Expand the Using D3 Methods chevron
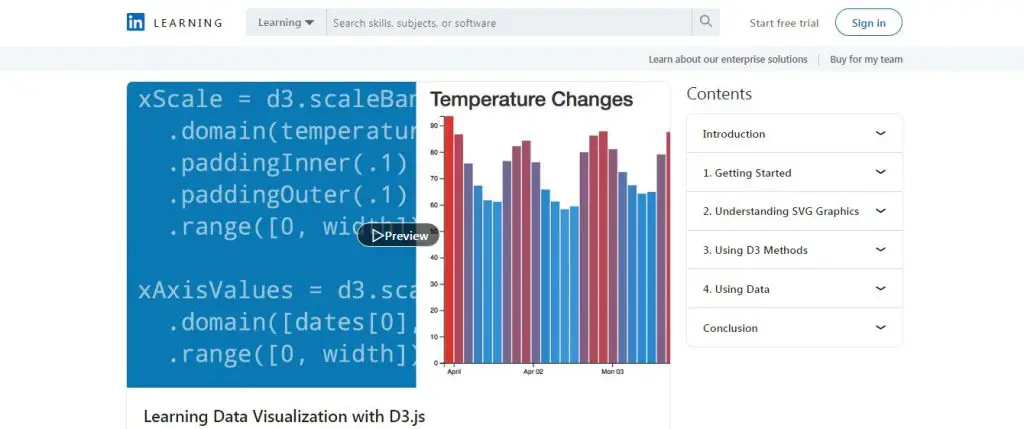Screen dimensions: 1024x429 880,250
